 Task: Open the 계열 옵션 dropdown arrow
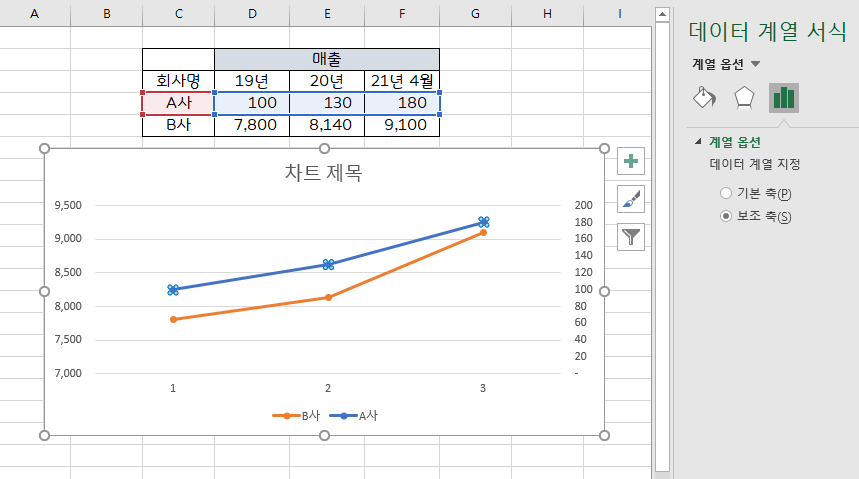click(755, 64)
